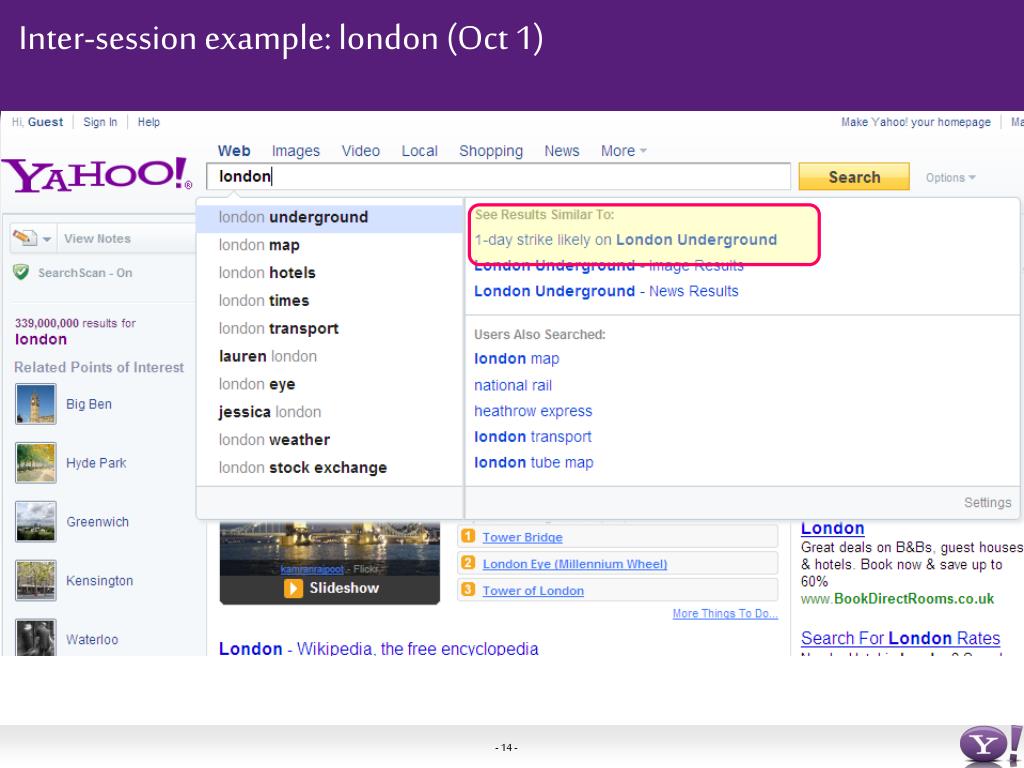This screenshot has height=768, width=1024.
Task: Click the Big Ben point of interest label
Action: click(89, 404)
